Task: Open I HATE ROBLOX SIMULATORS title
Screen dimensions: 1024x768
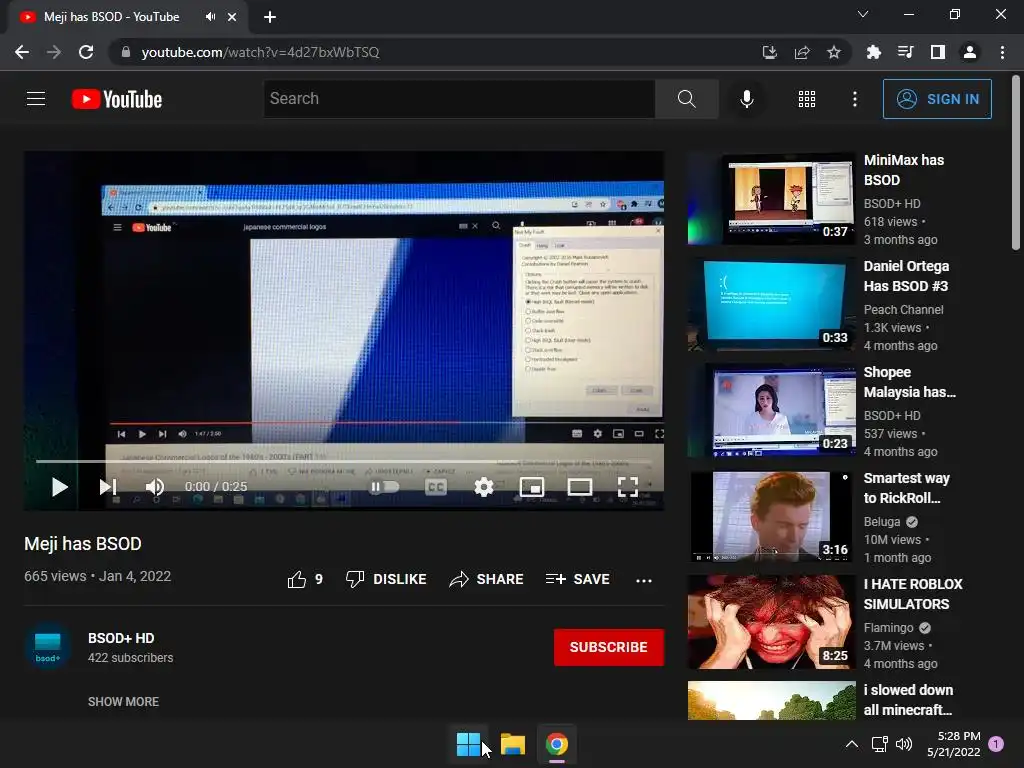Action: click(x=913, y=594)
